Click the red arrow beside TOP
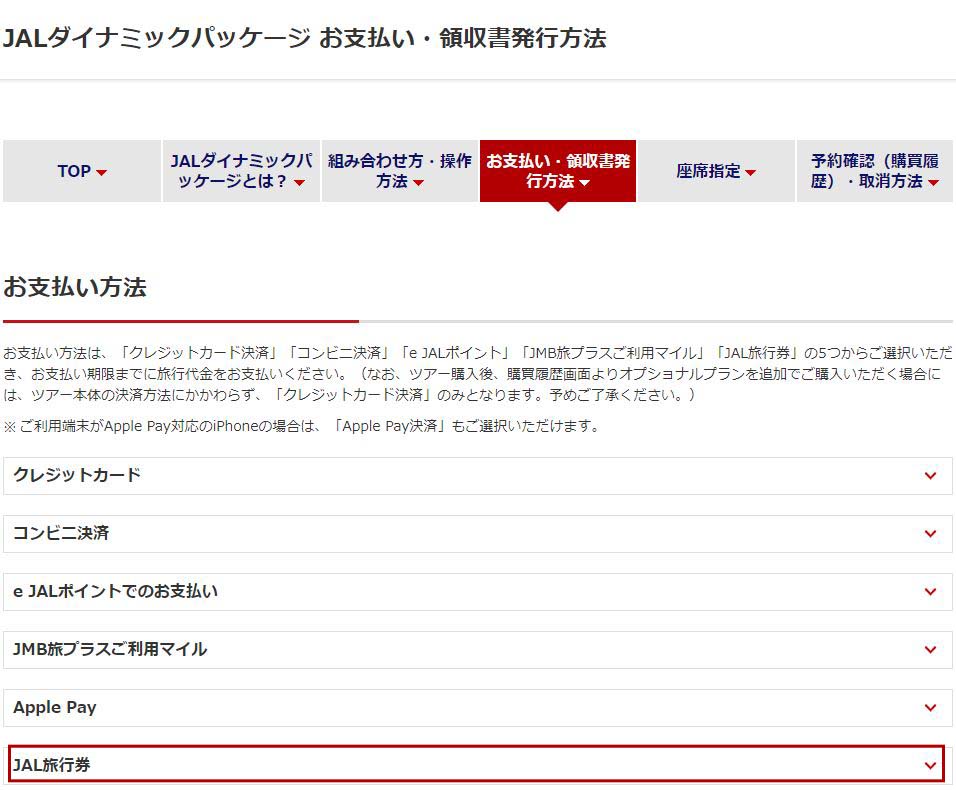956x790 pixels. 101,173
